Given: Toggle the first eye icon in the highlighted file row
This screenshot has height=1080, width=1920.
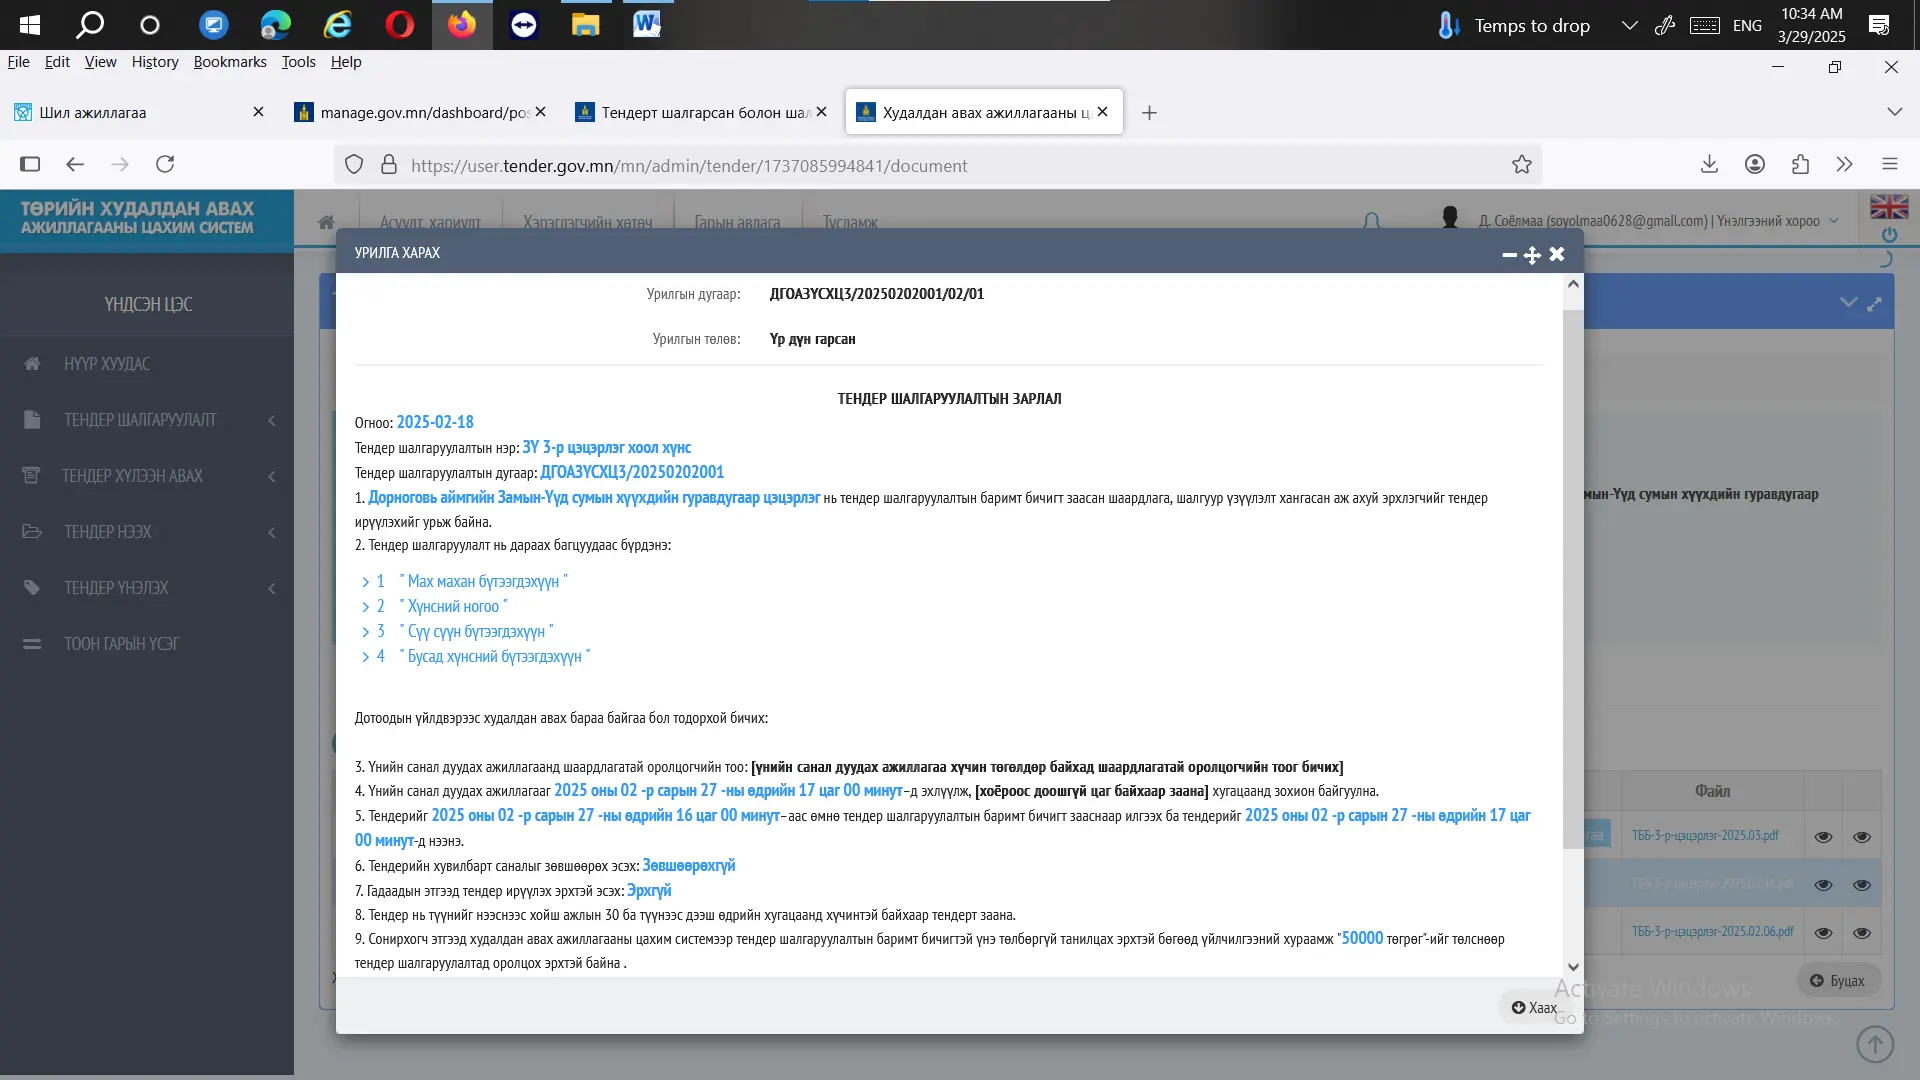Looking at the screenshot, I should (1823, 885).
